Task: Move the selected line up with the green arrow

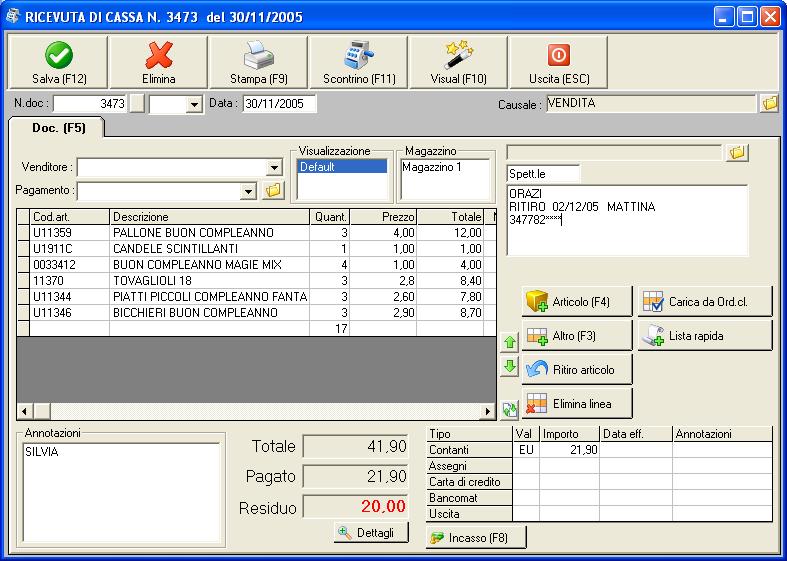Action: (509, 343)
